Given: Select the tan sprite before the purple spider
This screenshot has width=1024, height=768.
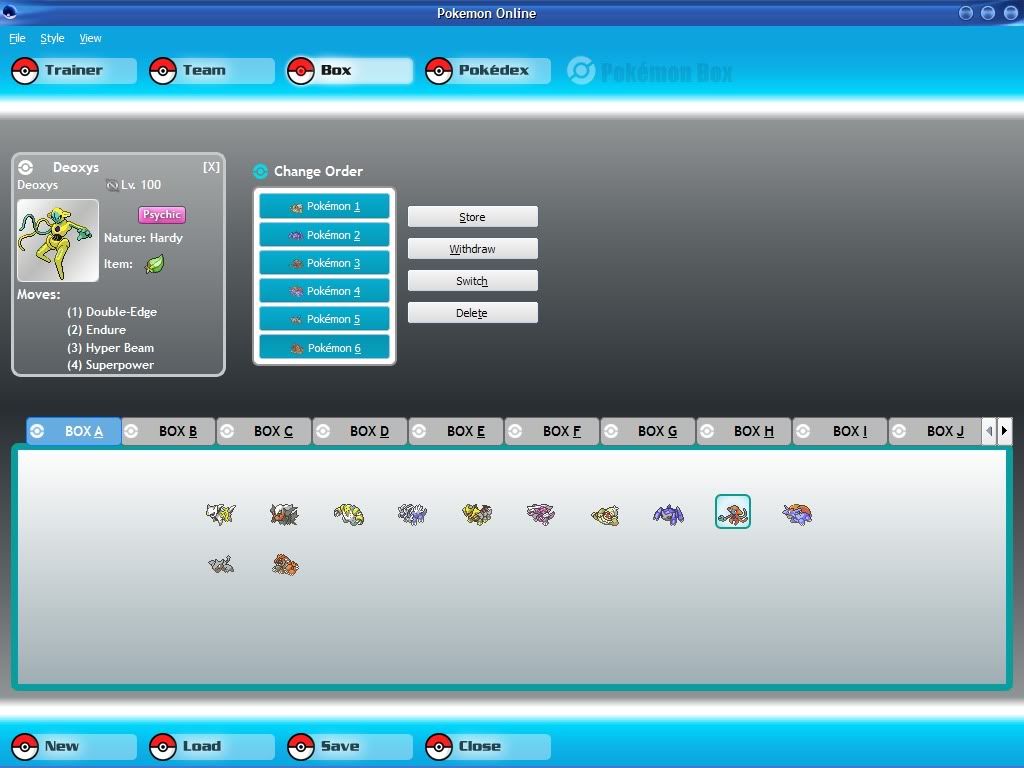Looking at the screenshot, I should click(605, 515).
